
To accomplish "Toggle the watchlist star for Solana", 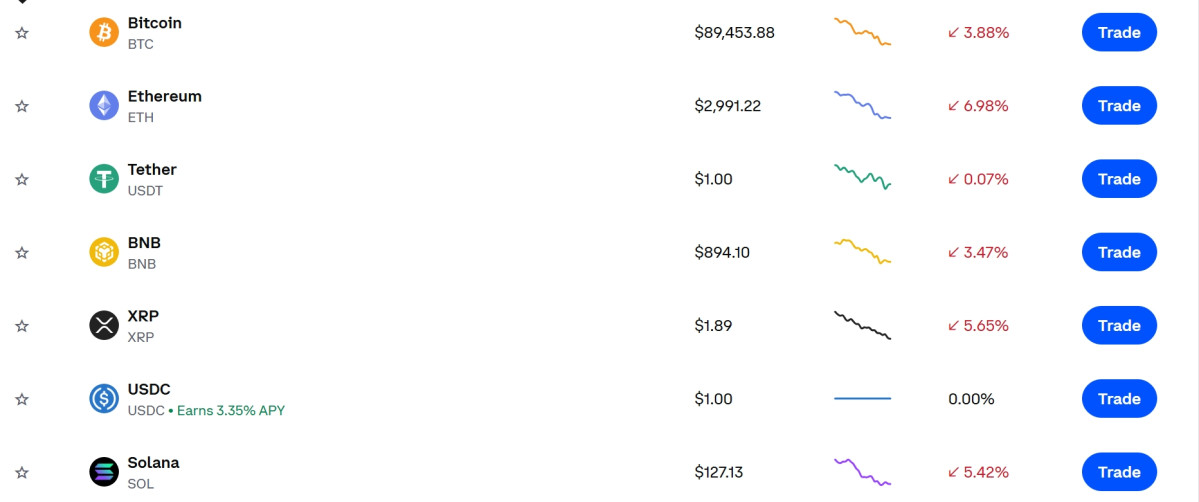I will (x=22, y=472).
